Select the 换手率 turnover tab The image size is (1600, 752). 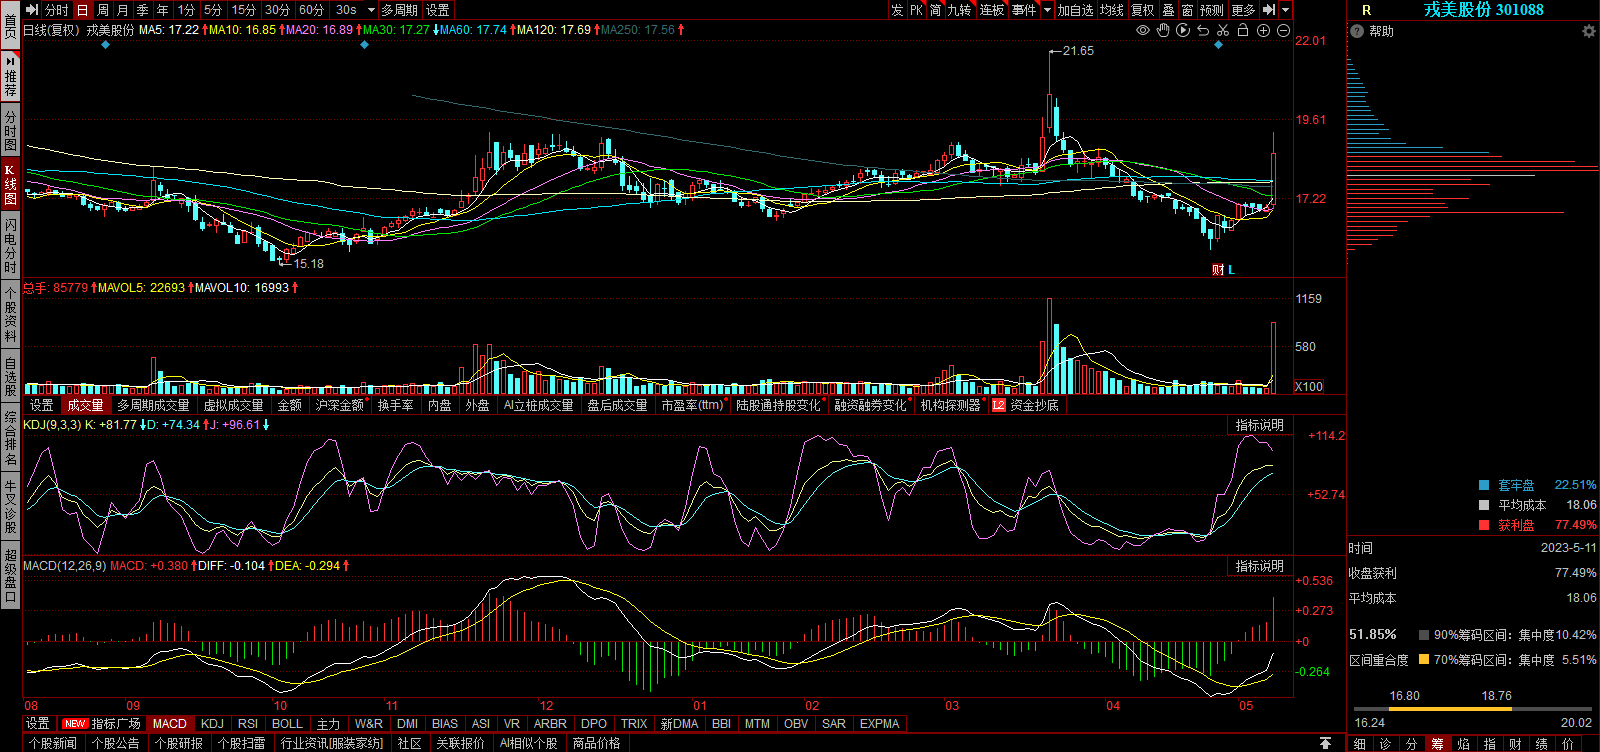pyautogui.click(x=395, y=405)
